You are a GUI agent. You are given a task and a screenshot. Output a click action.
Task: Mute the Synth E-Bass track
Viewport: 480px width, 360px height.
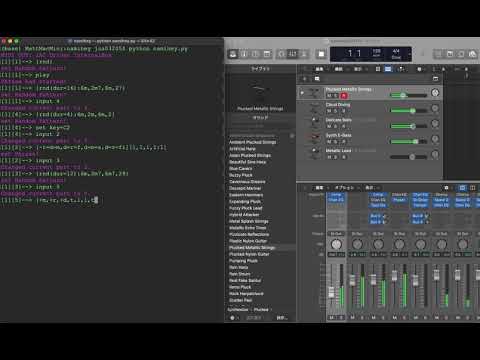point(329,142)
